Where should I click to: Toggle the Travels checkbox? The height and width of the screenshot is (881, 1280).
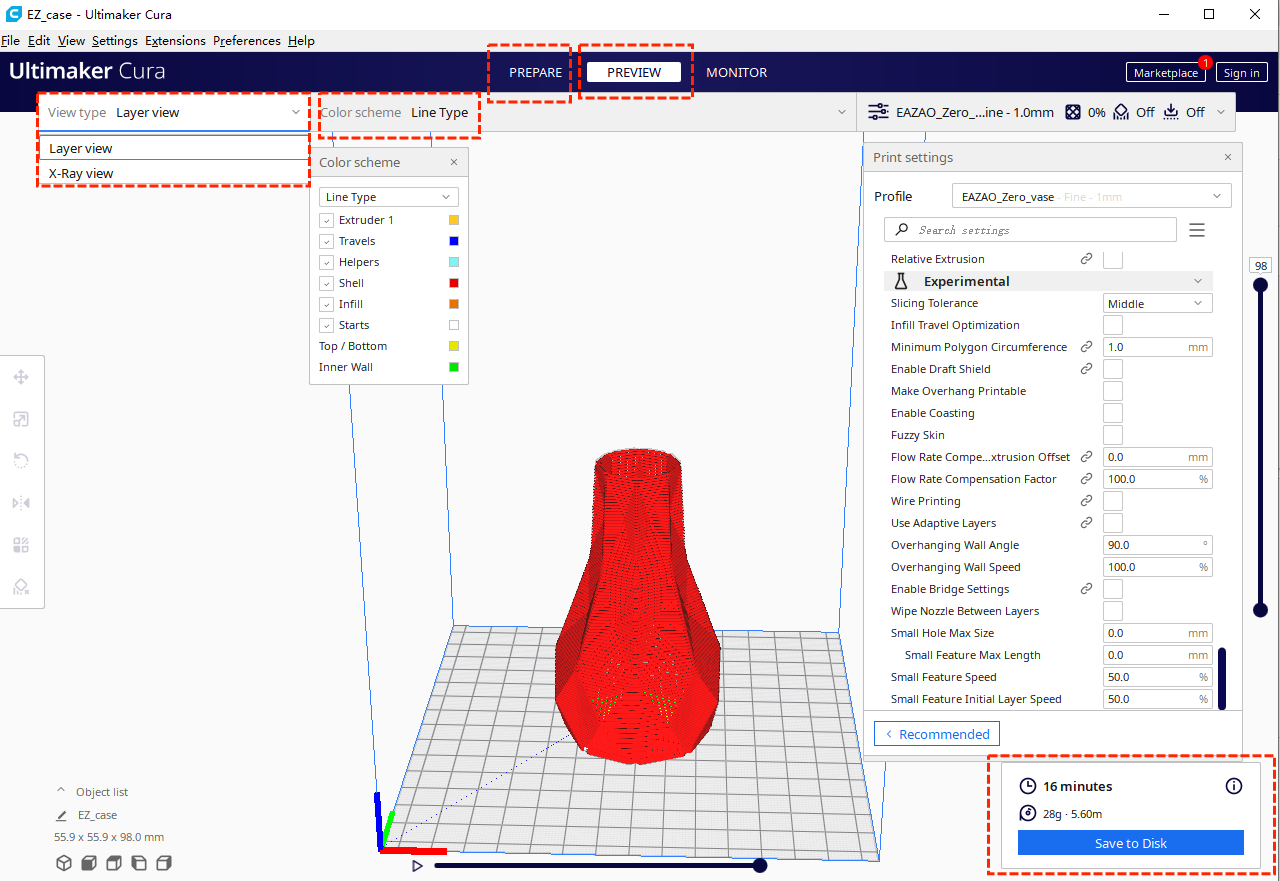(326, 241)
